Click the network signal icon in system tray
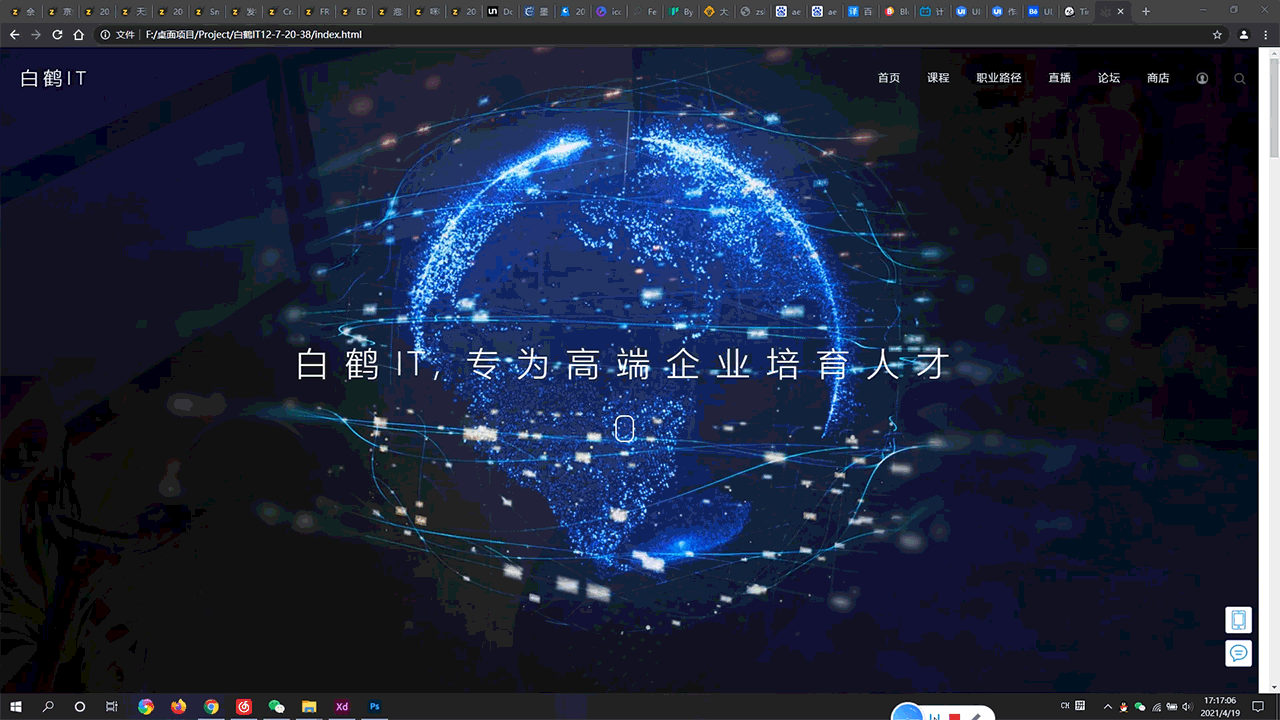The height and width of the screenshot is (720, 1280). coord(1156,707)
